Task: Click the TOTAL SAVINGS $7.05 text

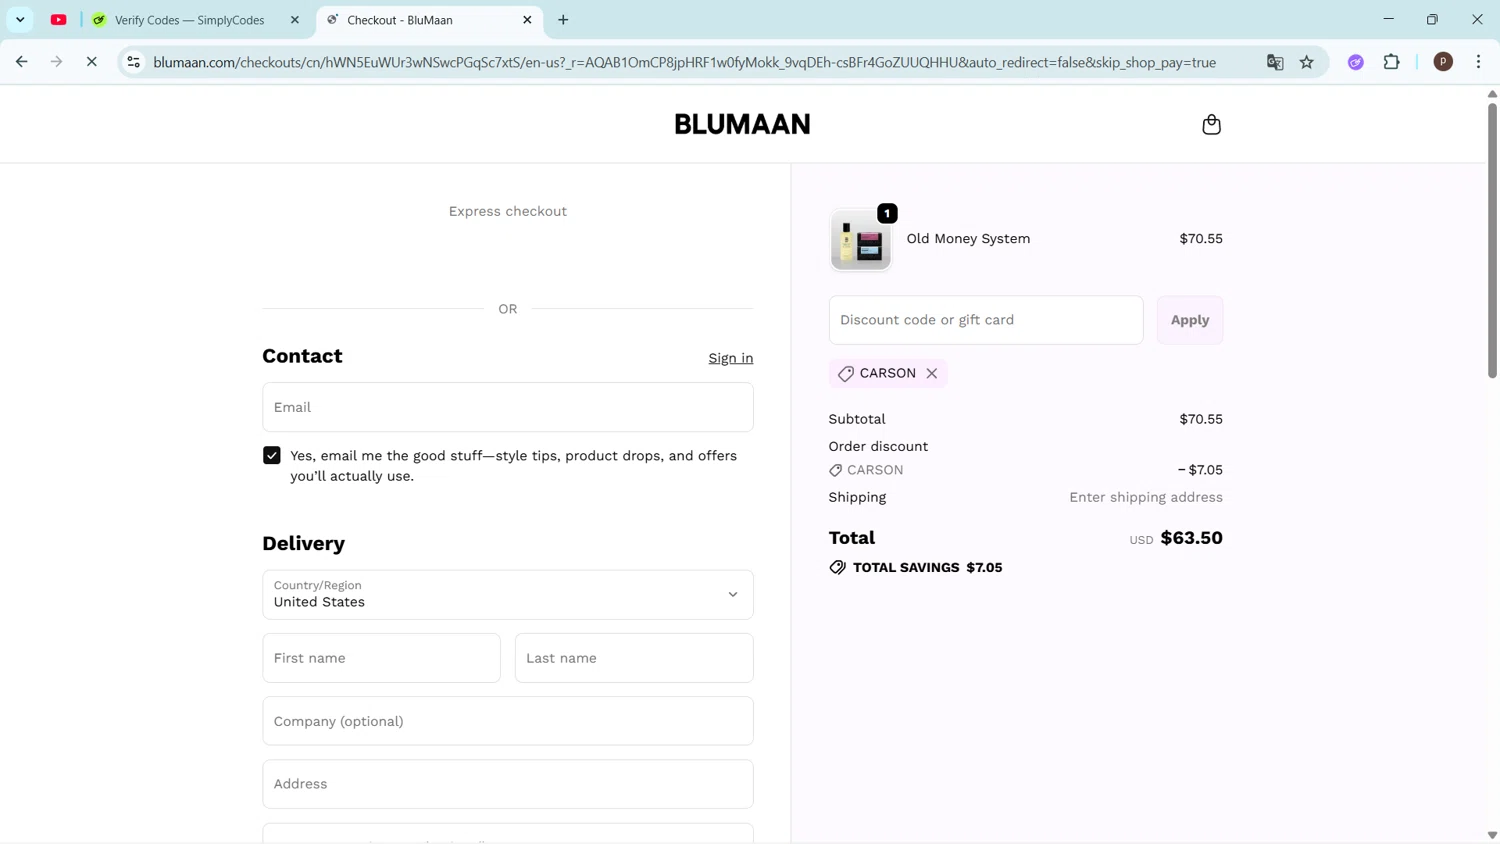Action: tap(927, 567)
